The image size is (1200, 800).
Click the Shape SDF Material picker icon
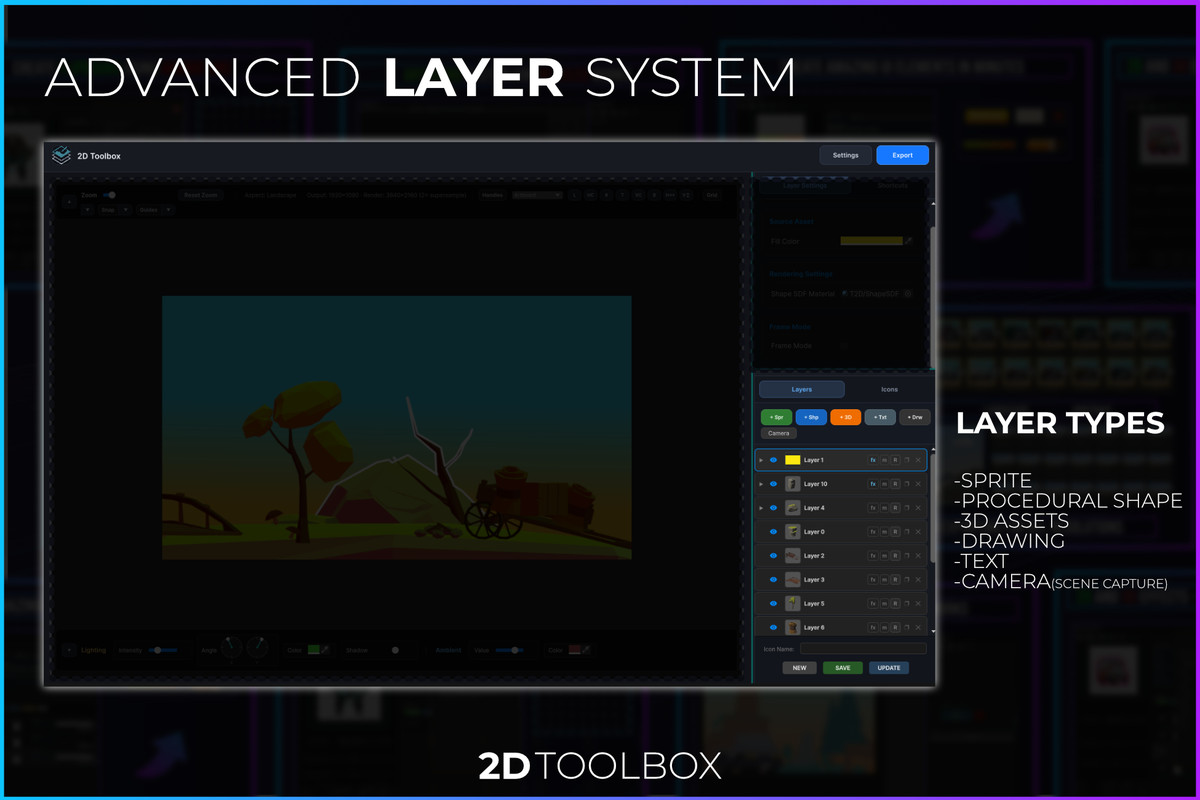click(x=908, y=294)
